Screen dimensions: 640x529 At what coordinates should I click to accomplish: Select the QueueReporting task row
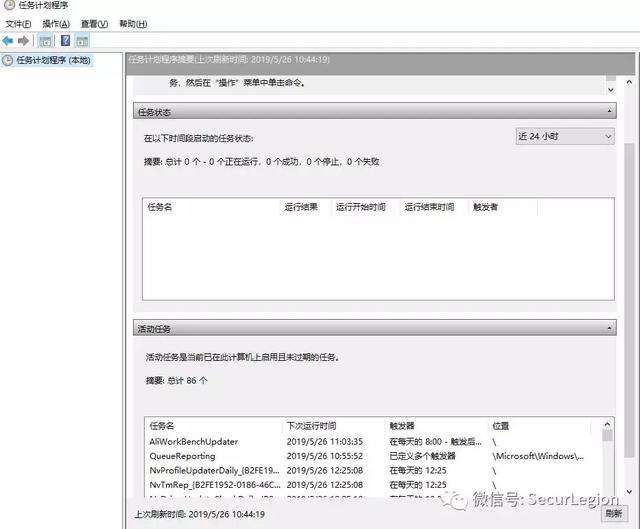(x=373, y=456)
